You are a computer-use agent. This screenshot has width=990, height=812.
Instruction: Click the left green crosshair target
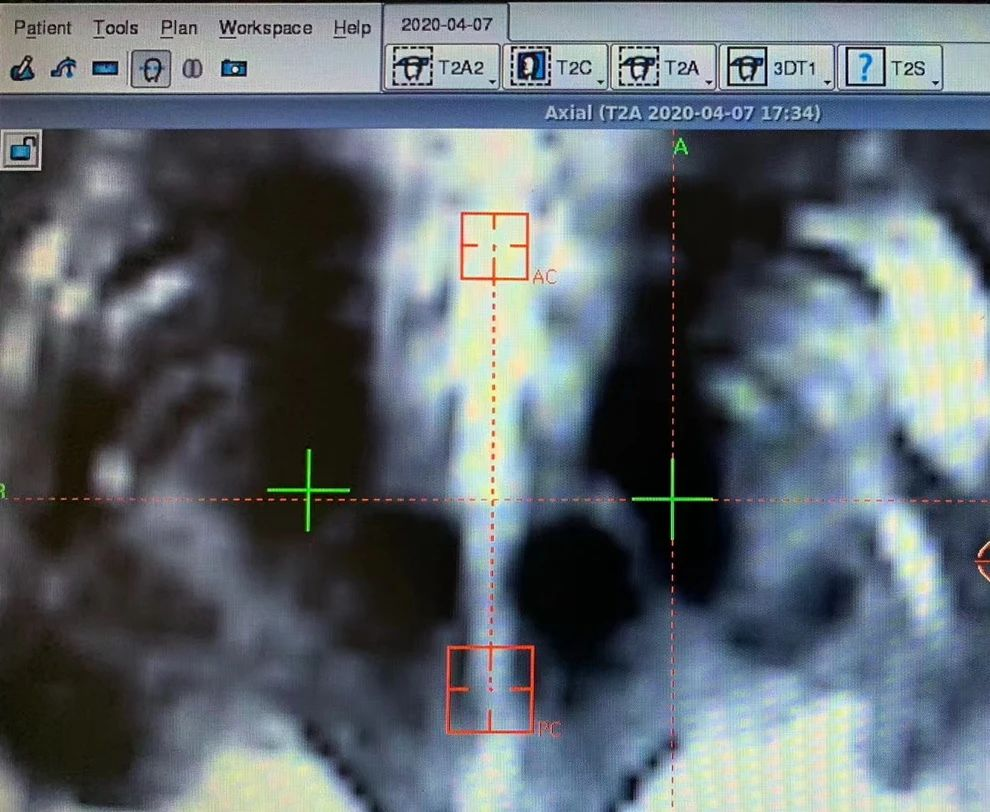(308, 490)
